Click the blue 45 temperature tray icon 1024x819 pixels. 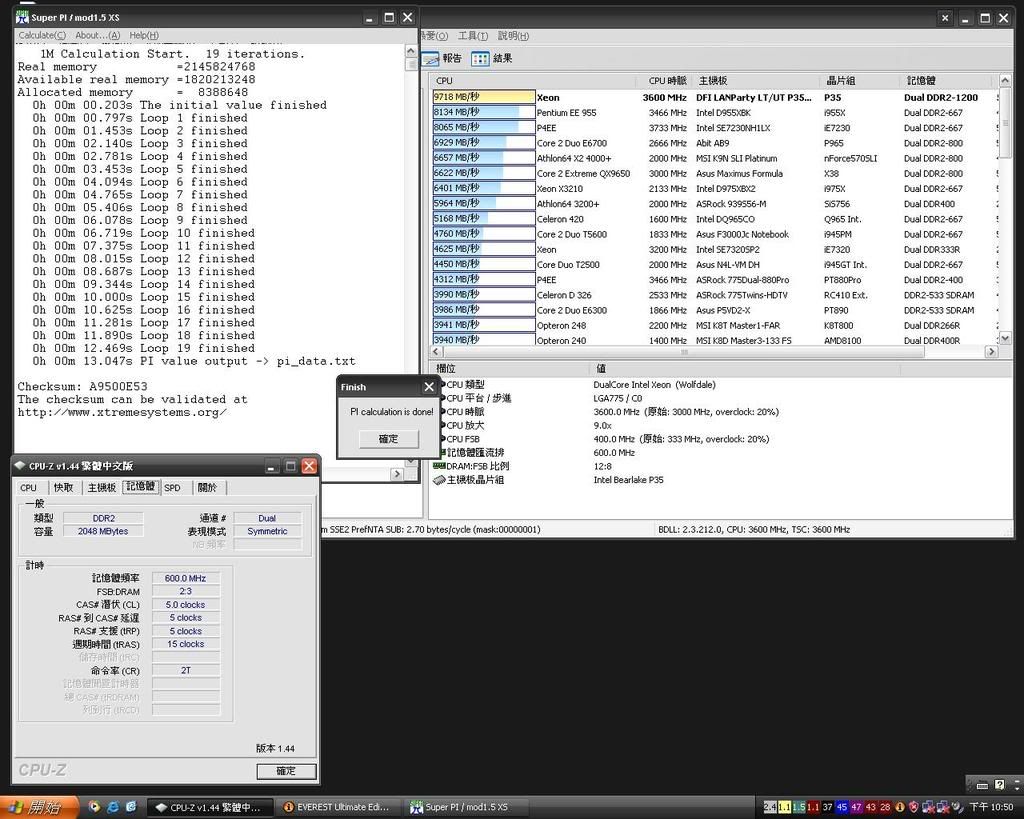point(842,807)
